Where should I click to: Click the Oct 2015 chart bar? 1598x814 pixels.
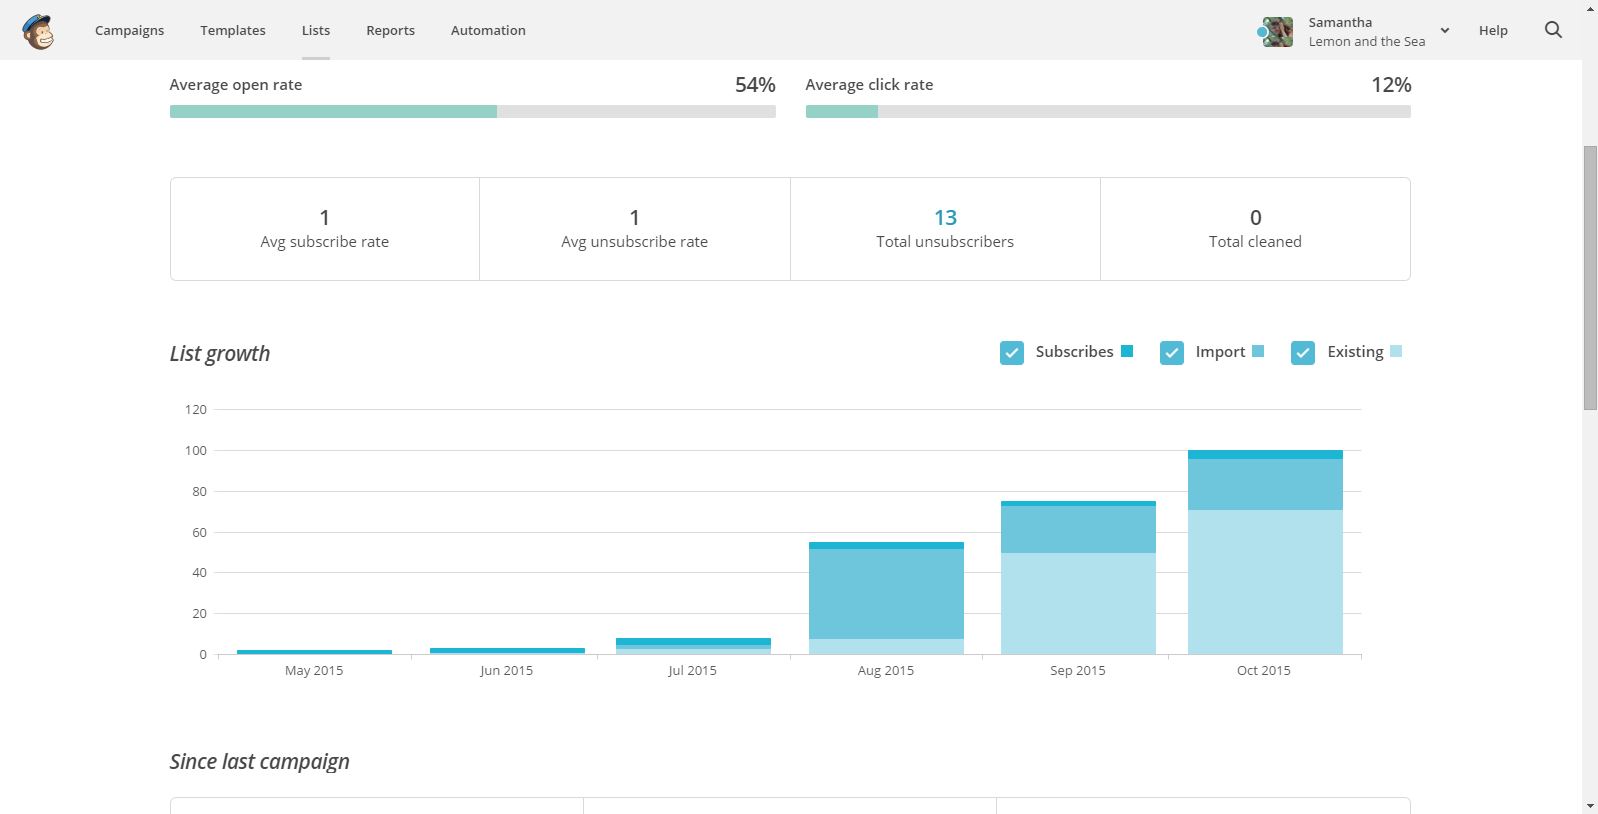coord(1265,552)
